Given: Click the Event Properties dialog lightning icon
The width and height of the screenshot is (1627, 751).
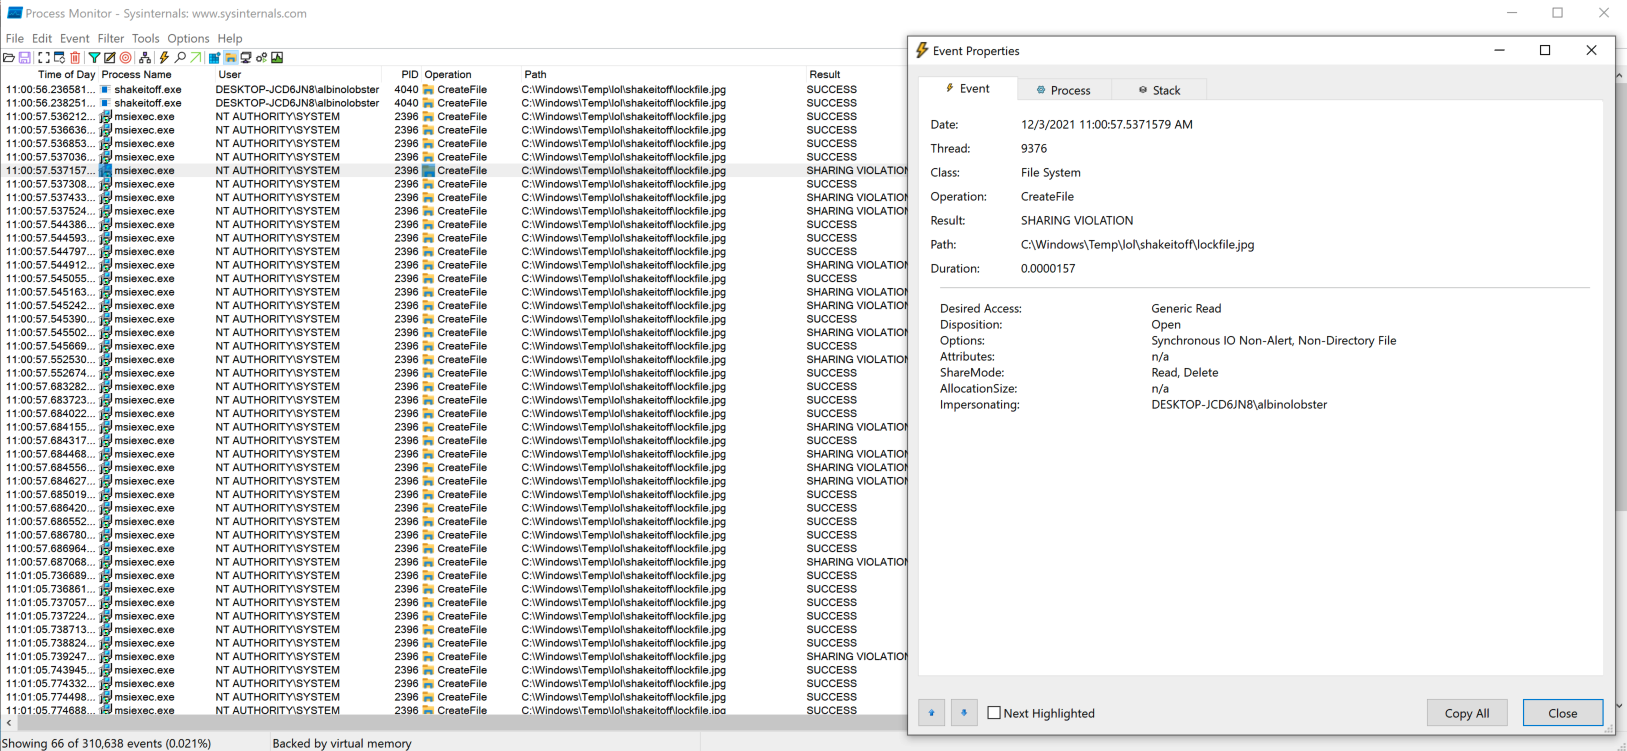Looking at the screenshot, I should click(x=922, y=50).
